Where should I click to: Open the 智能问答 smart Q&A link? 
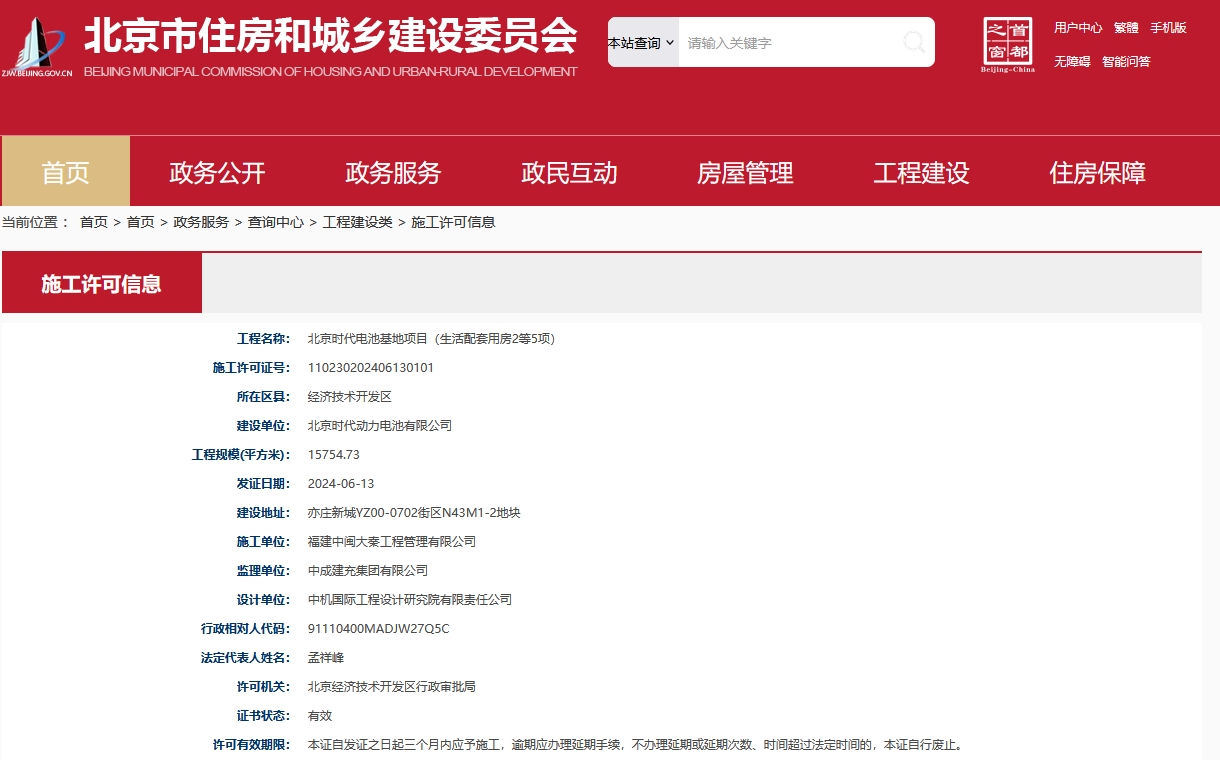pyautogui.click(x=1126, y=62)
